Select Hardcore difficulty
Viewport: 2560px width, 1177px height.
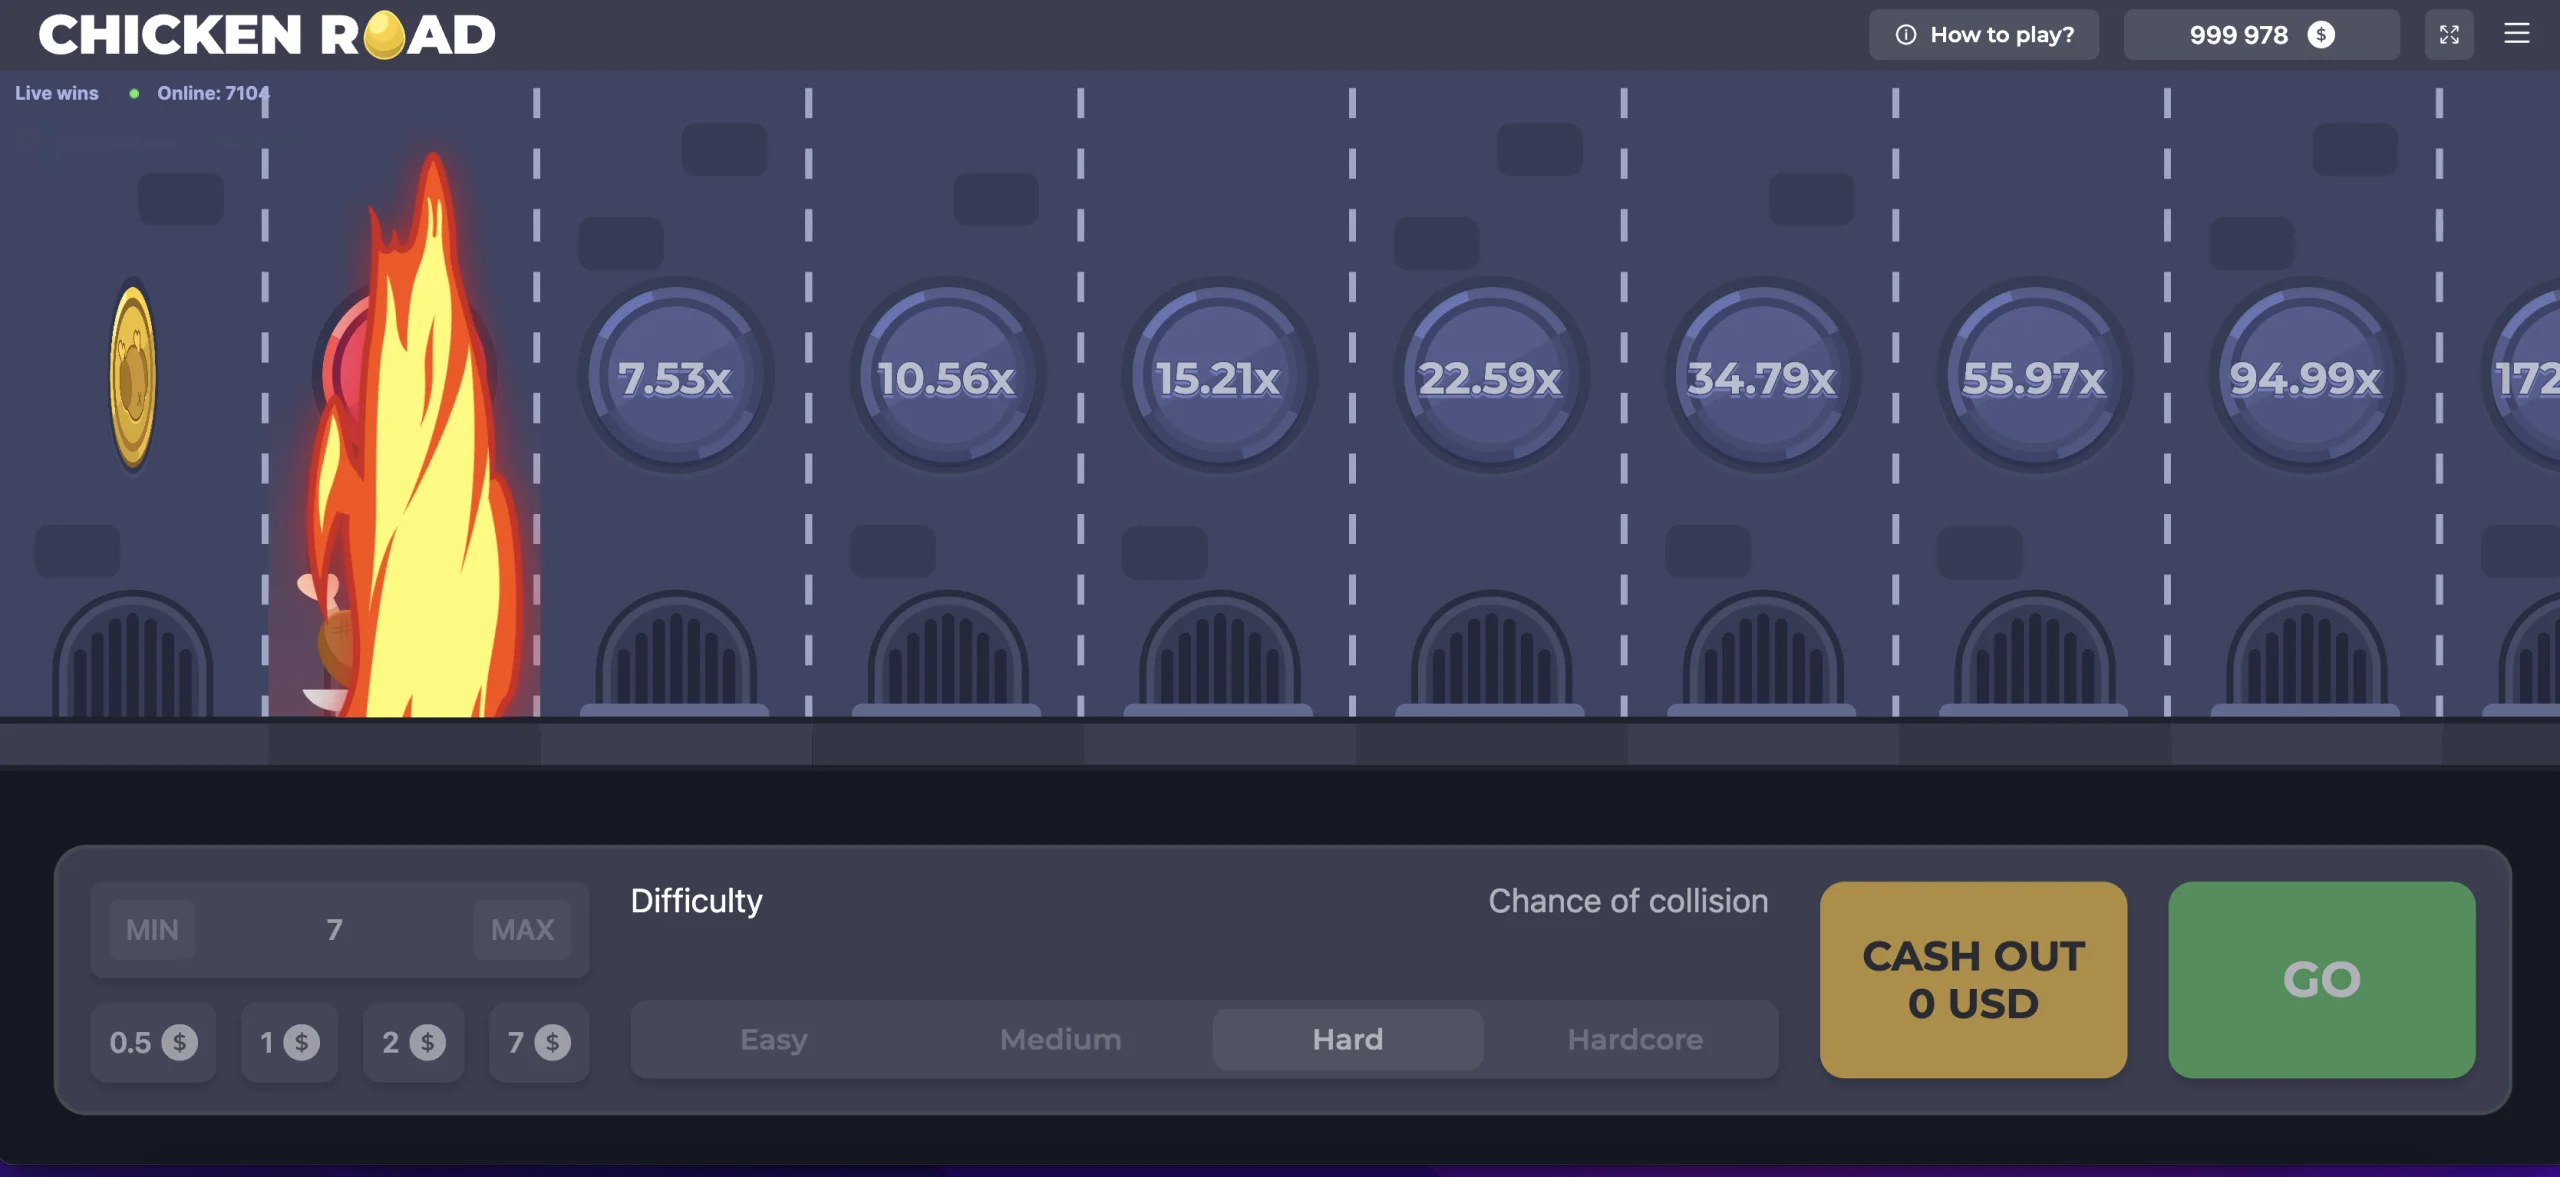coord(1635,1040)
